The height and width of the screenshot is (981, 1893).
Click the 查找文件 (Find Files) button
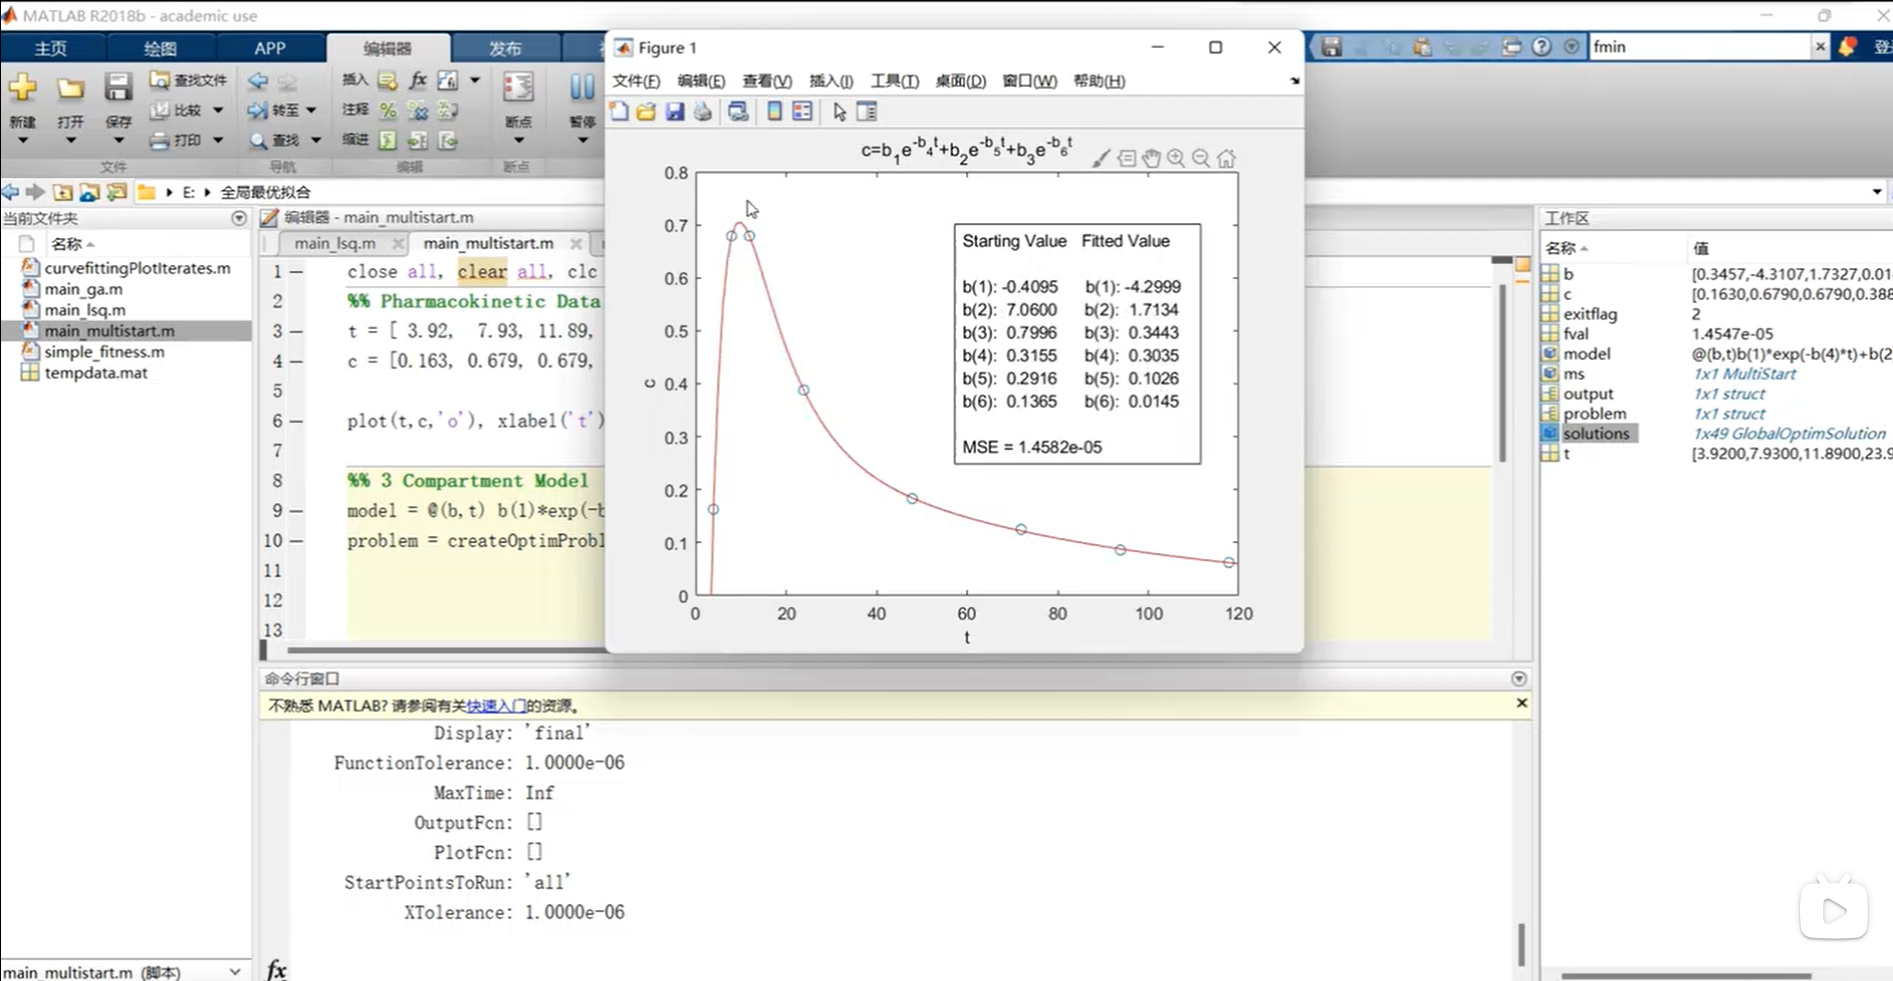[189, 80]
